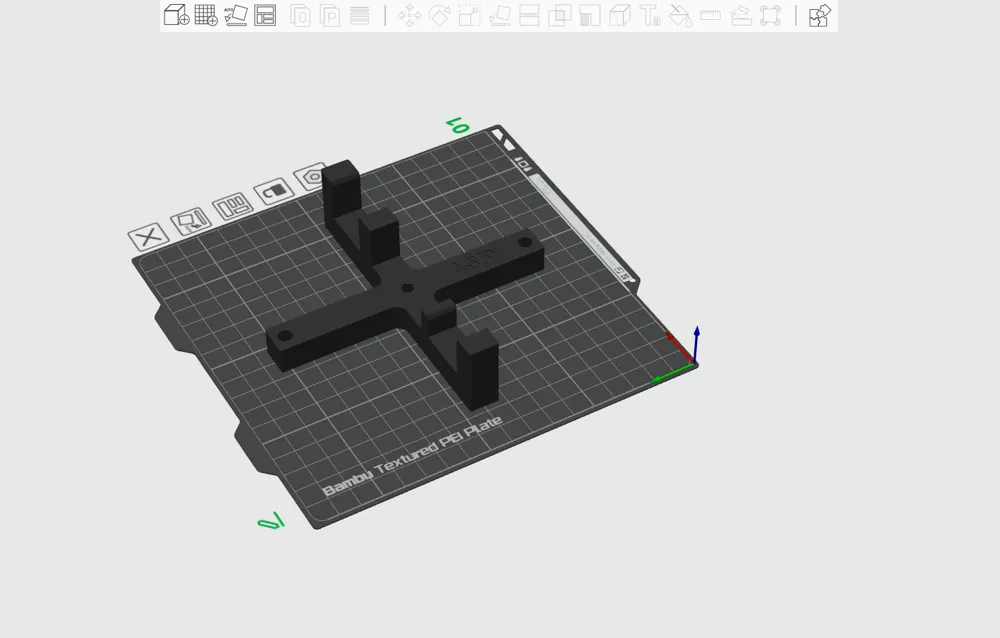Toggle the plate lock icon
The height and width of the screenshot is (638, 1000).
click(273, 191)
